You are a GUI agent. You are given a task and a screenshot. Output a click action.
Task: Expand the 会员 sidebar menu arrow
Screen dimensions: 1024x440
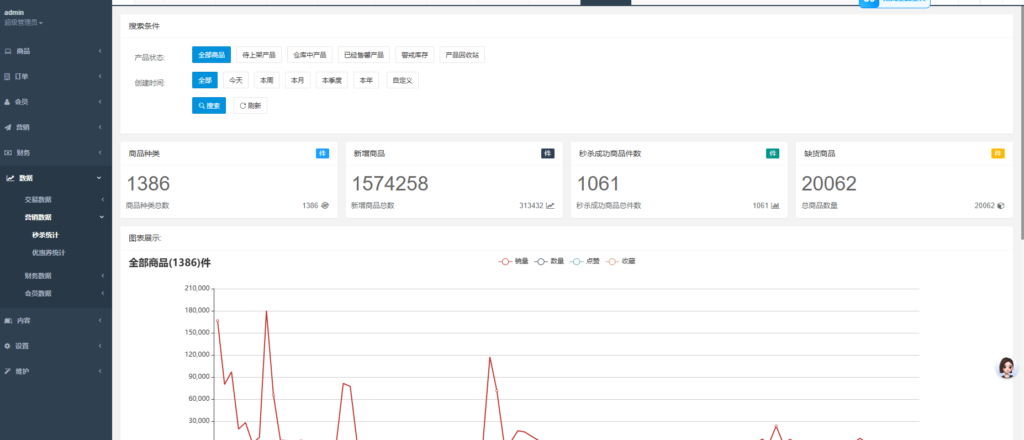click(100, 102)
